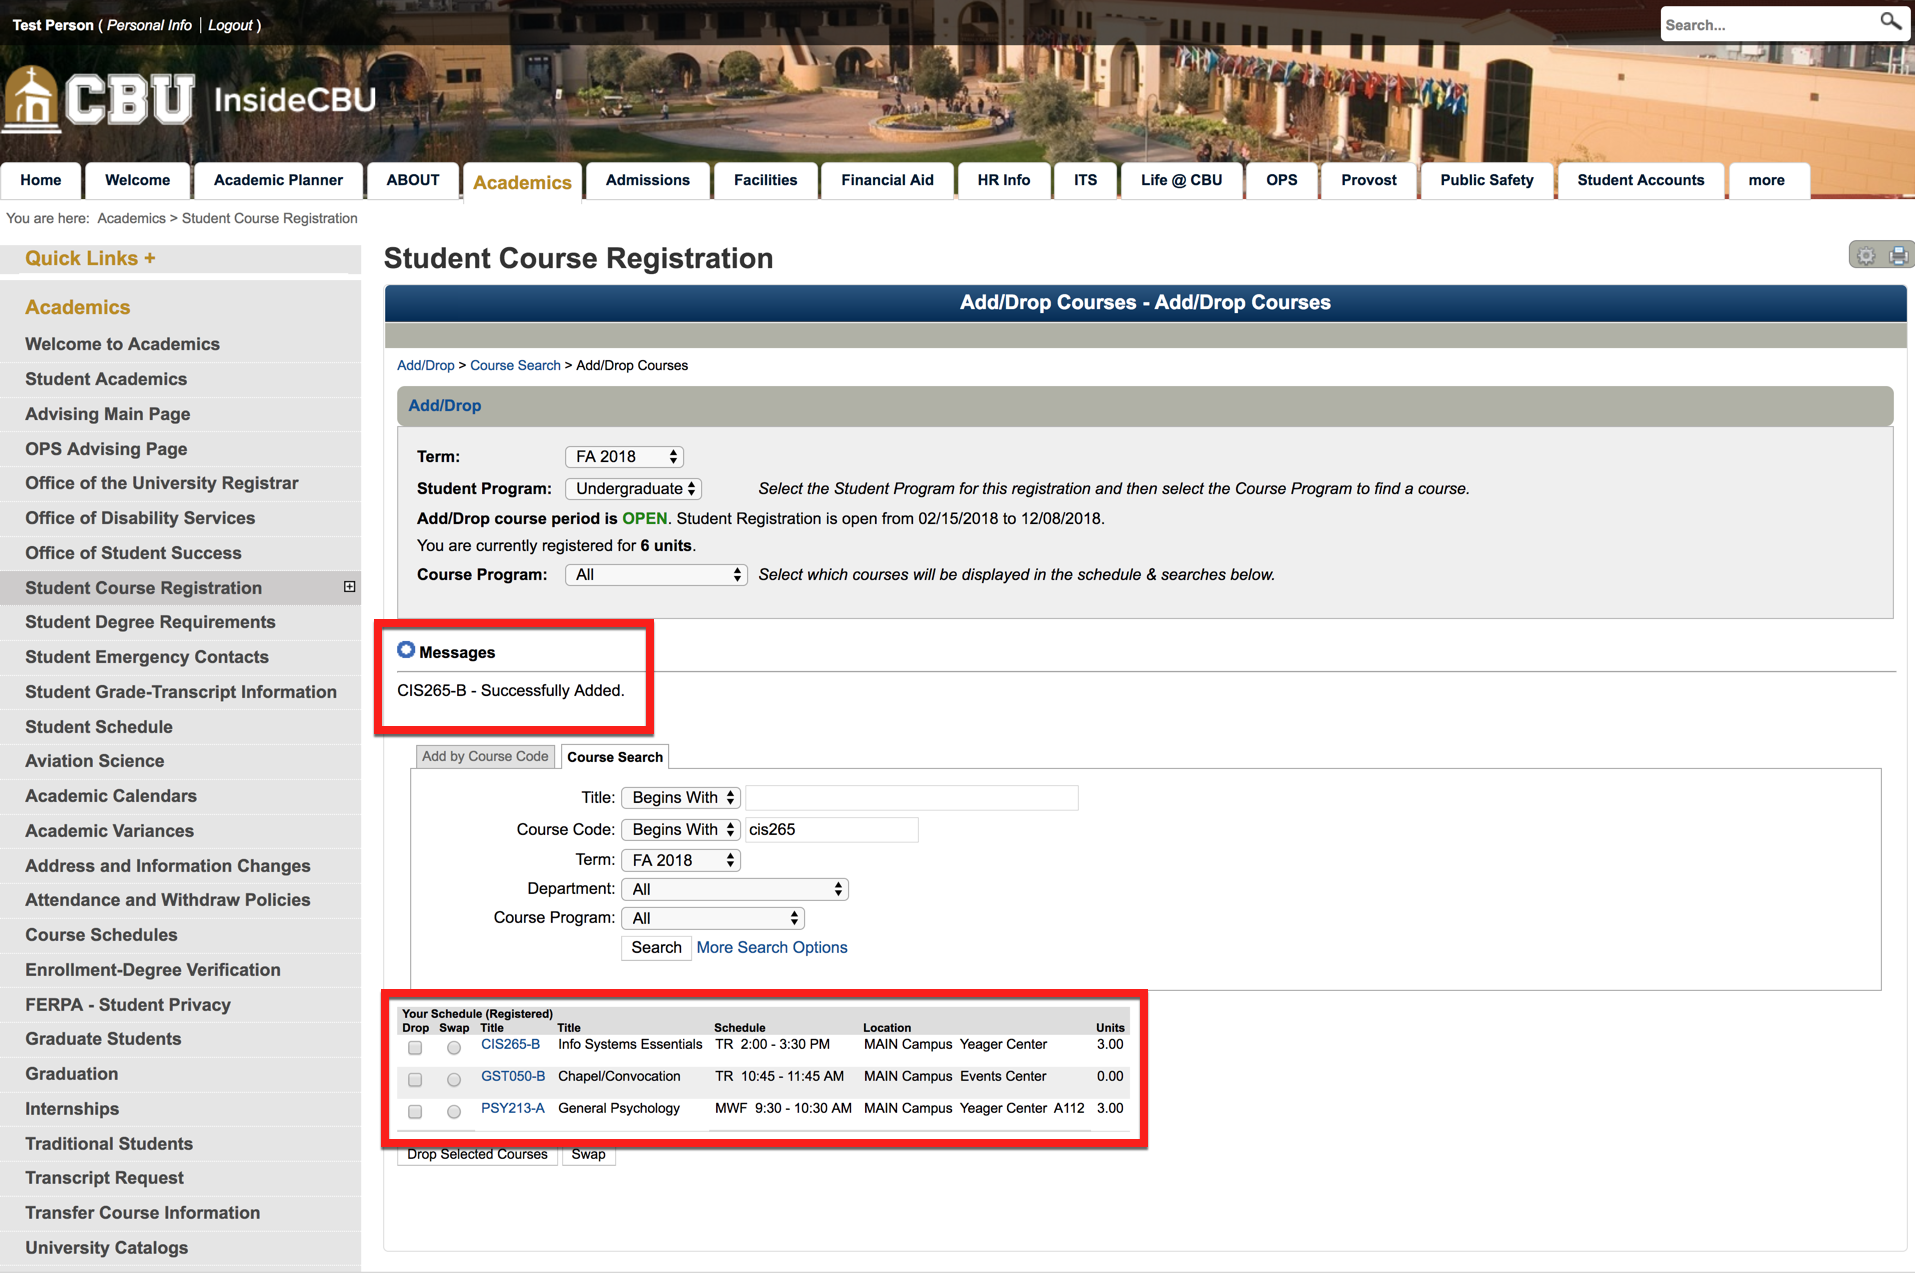Expand Student Course Registration plus icon
The width and height of the screenshot is (1915, 1273).
(x=349, y=587)
